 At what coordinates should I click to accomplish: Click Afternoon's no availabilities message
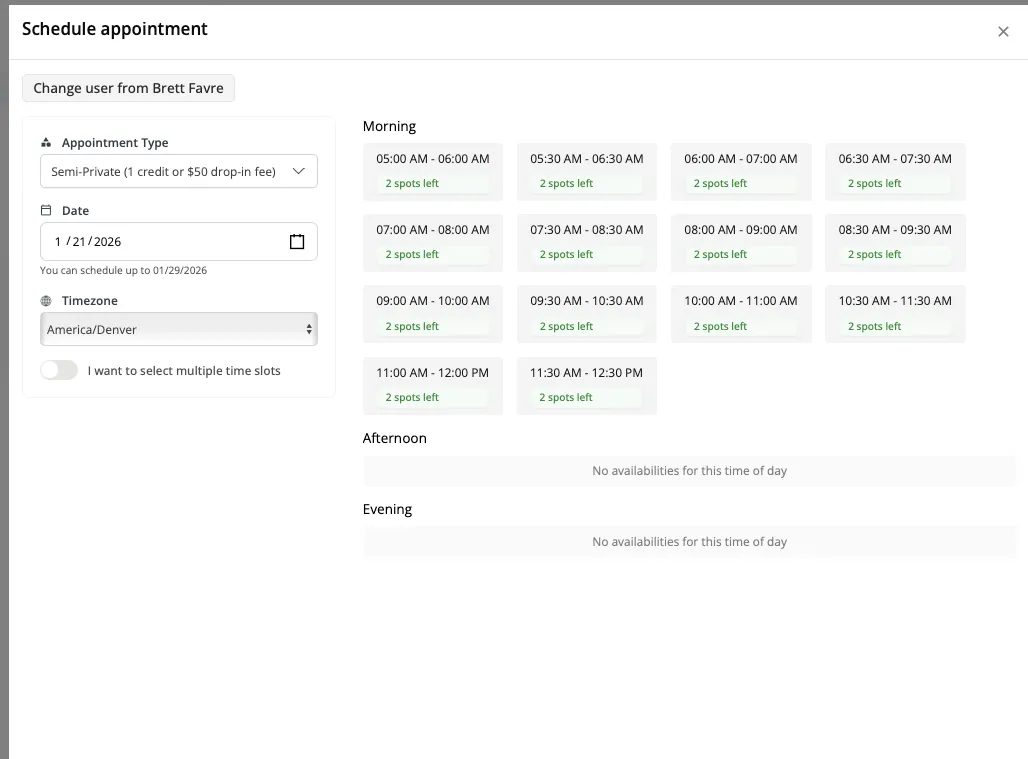pyautogui.click(x=689, y=471)
